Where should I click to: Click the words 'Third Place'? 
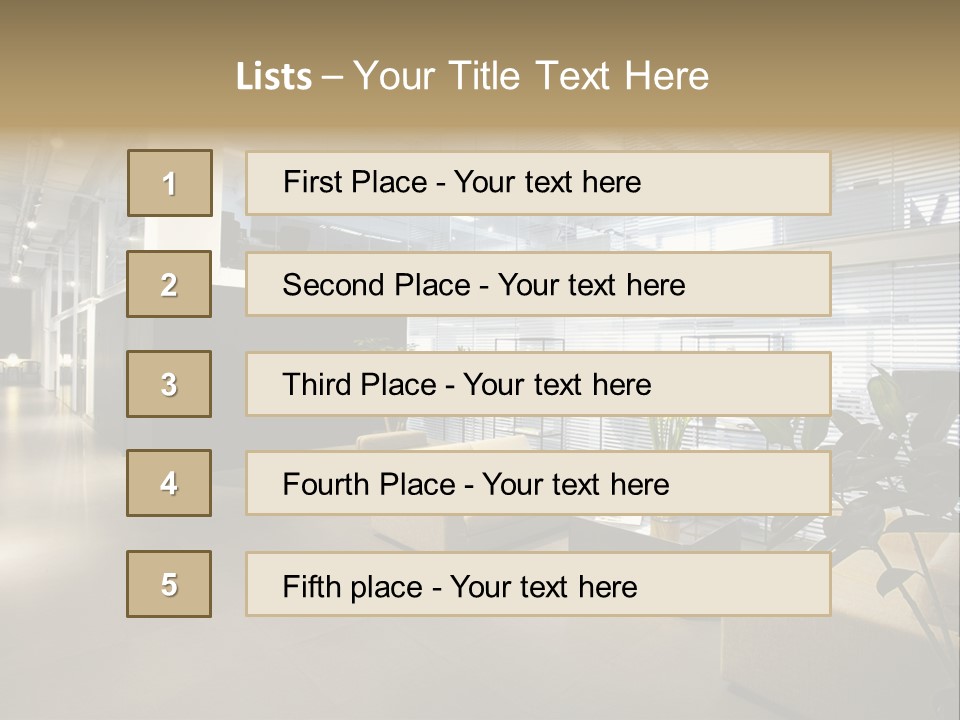coord(359,384)
